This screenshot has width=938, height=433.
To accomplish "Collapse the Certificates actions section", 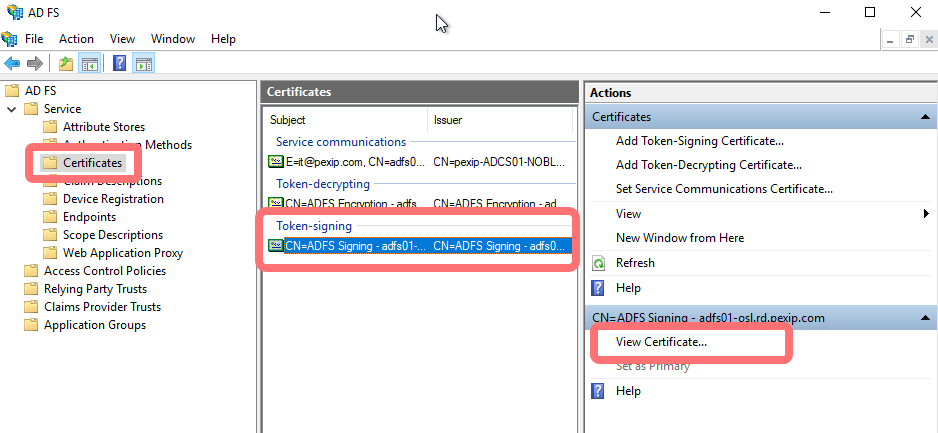I will pos(926,117).
